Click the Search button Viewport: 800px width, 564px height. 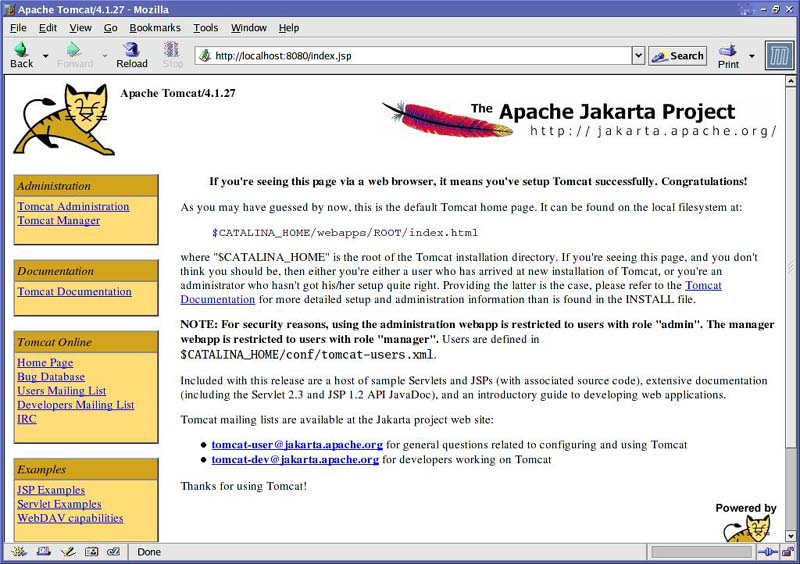tap(678, 56)
